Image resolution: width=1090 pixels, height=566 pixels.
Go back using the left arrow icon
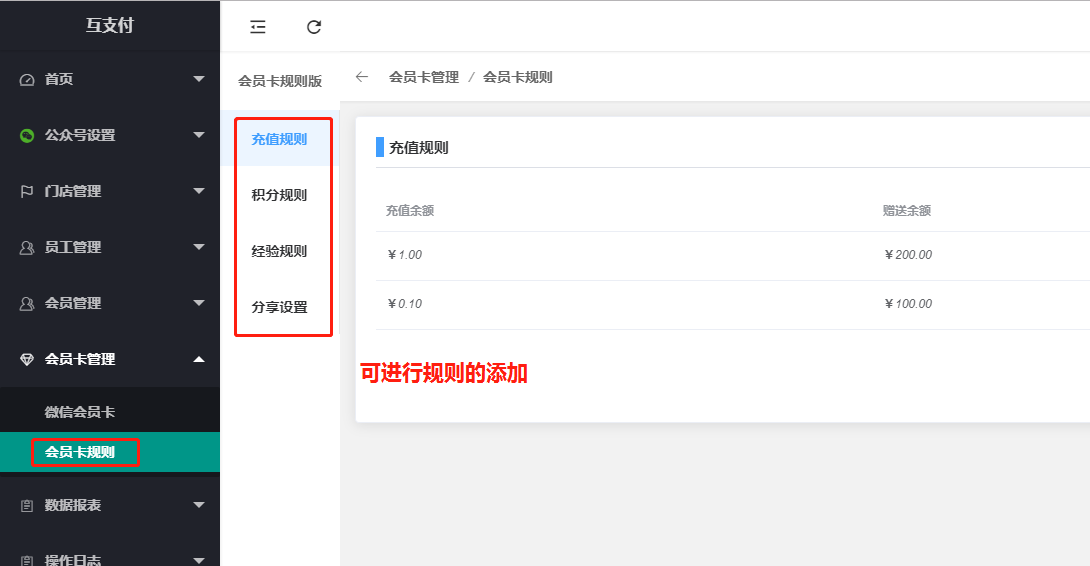(361, 77)
